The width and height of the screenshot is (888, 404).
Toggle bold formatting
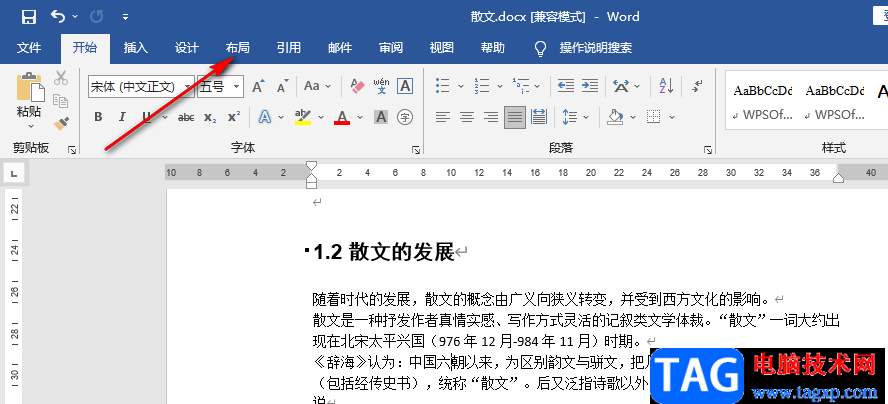click(99, 117)
